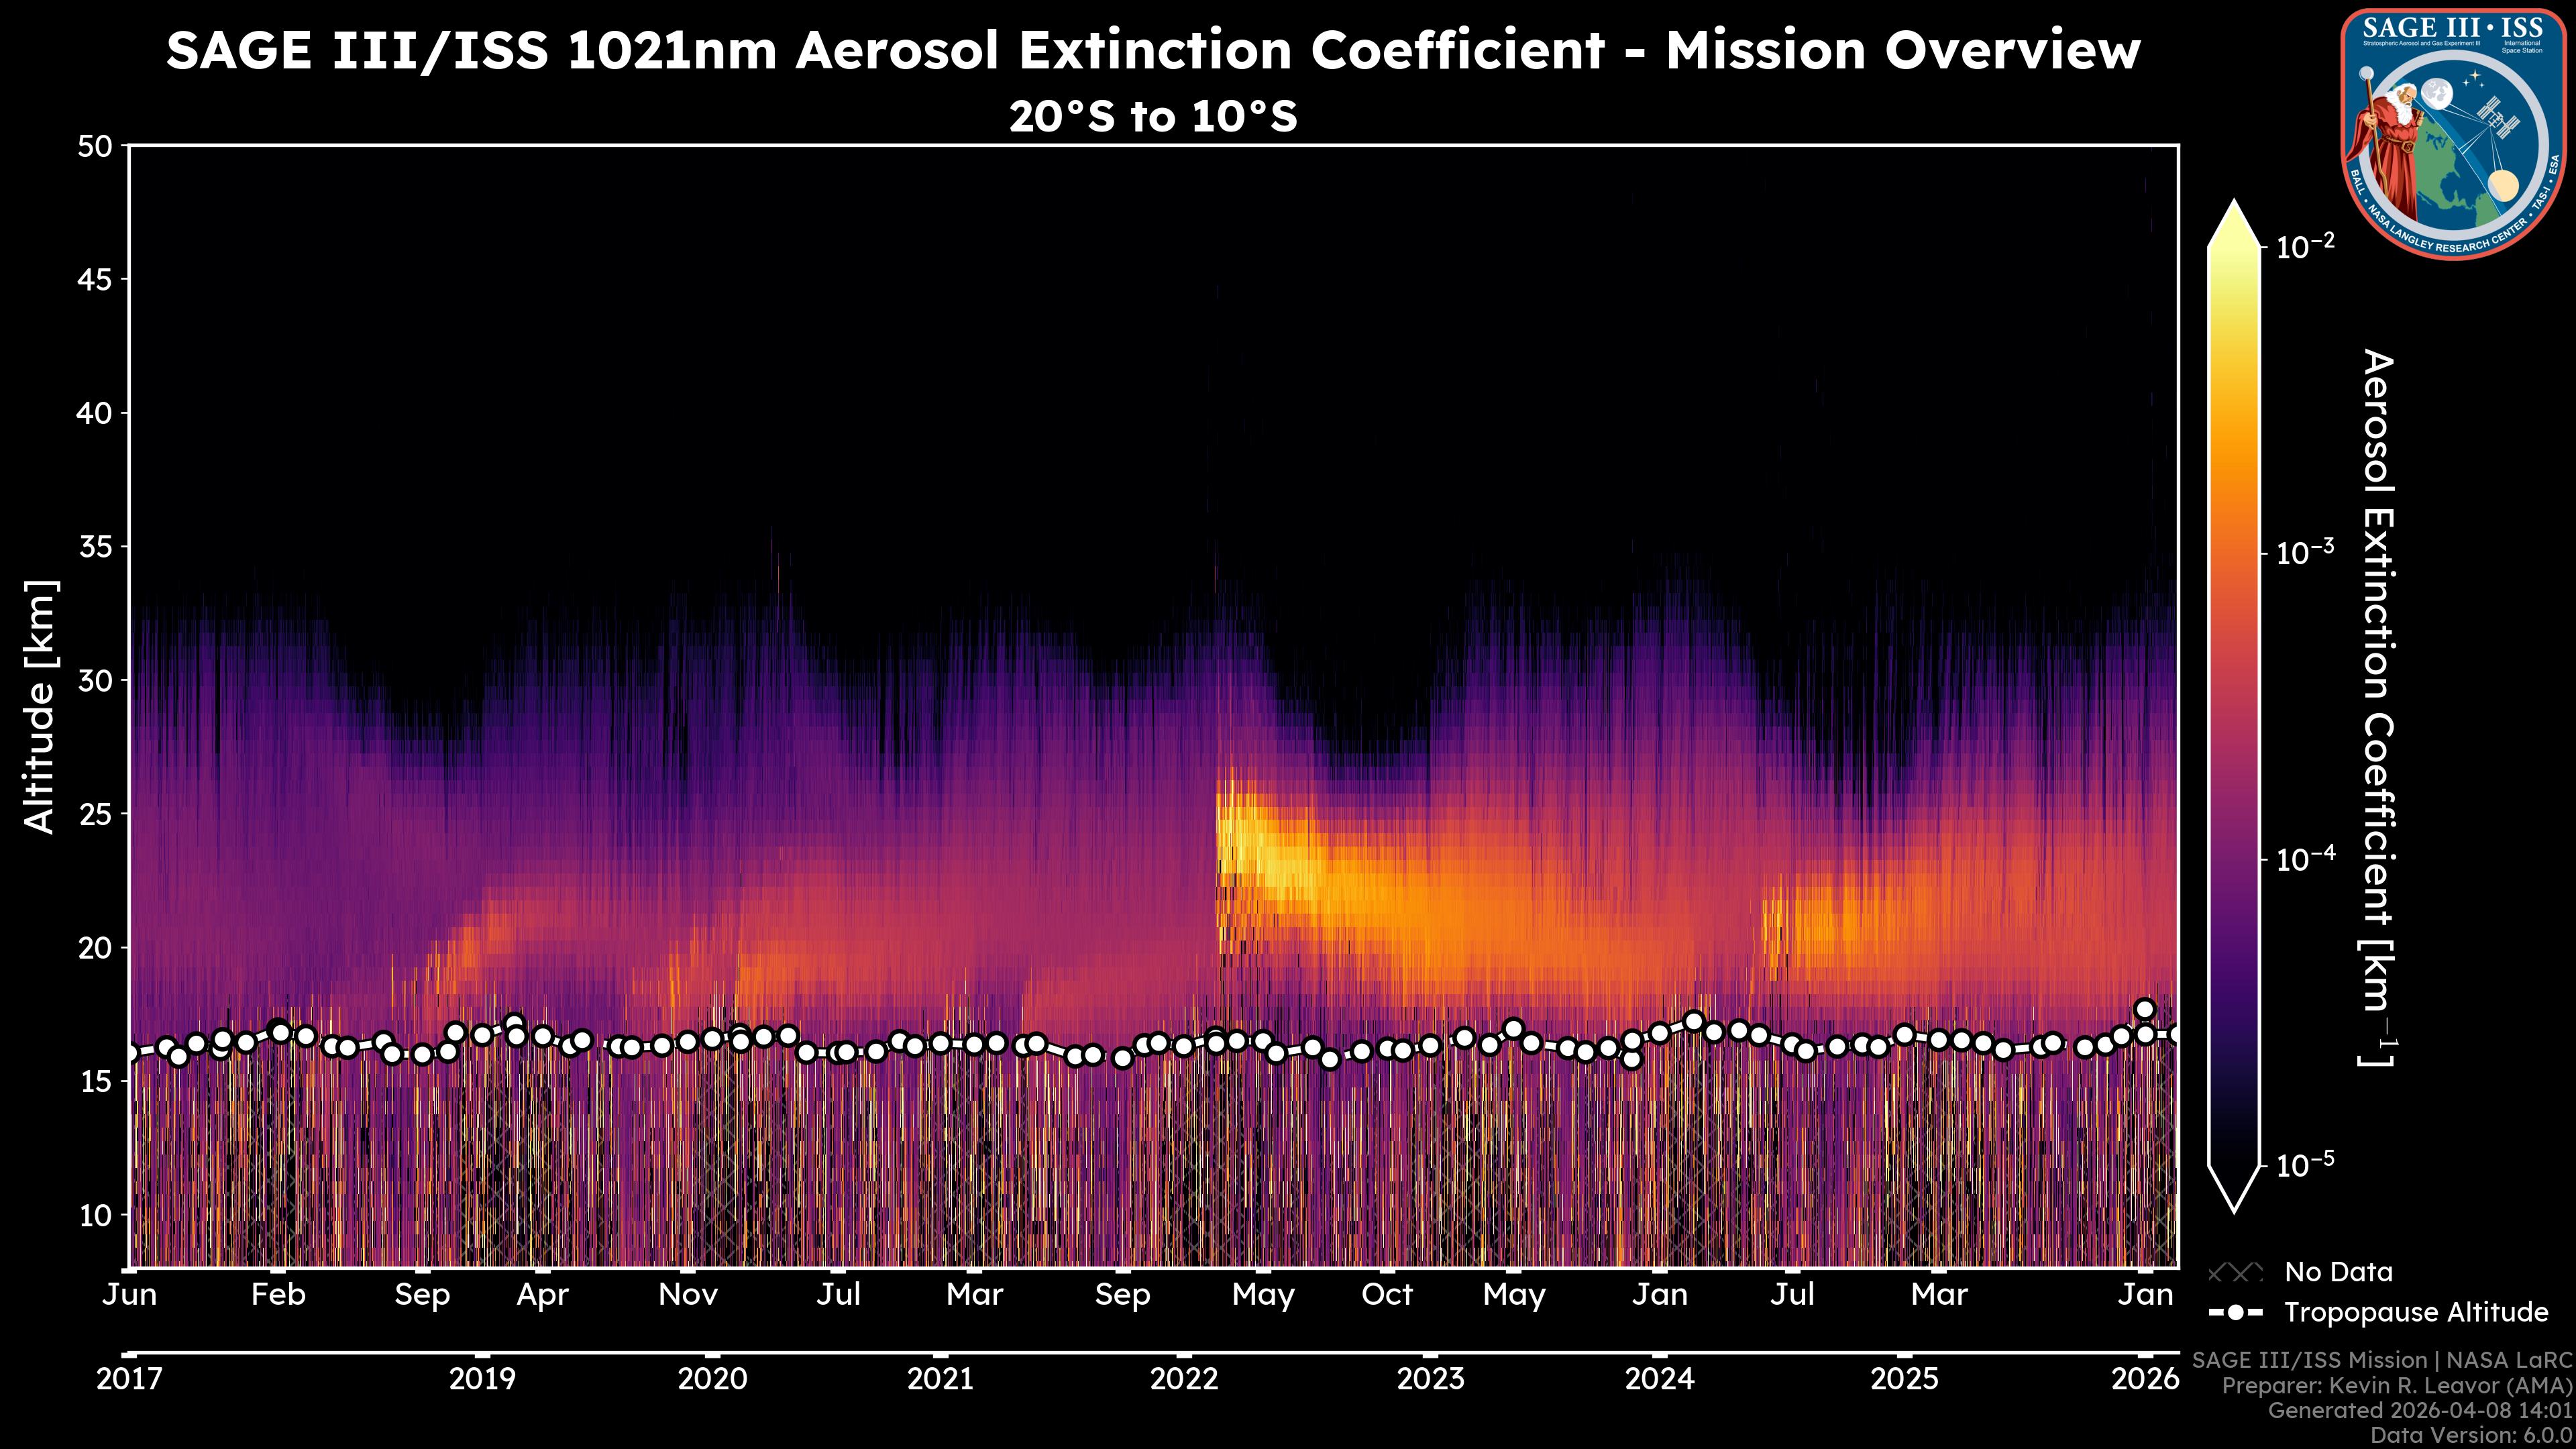Click the 2026 year axis label
Viewport: 2576px width, 1449px height.
(2145, 1379)
